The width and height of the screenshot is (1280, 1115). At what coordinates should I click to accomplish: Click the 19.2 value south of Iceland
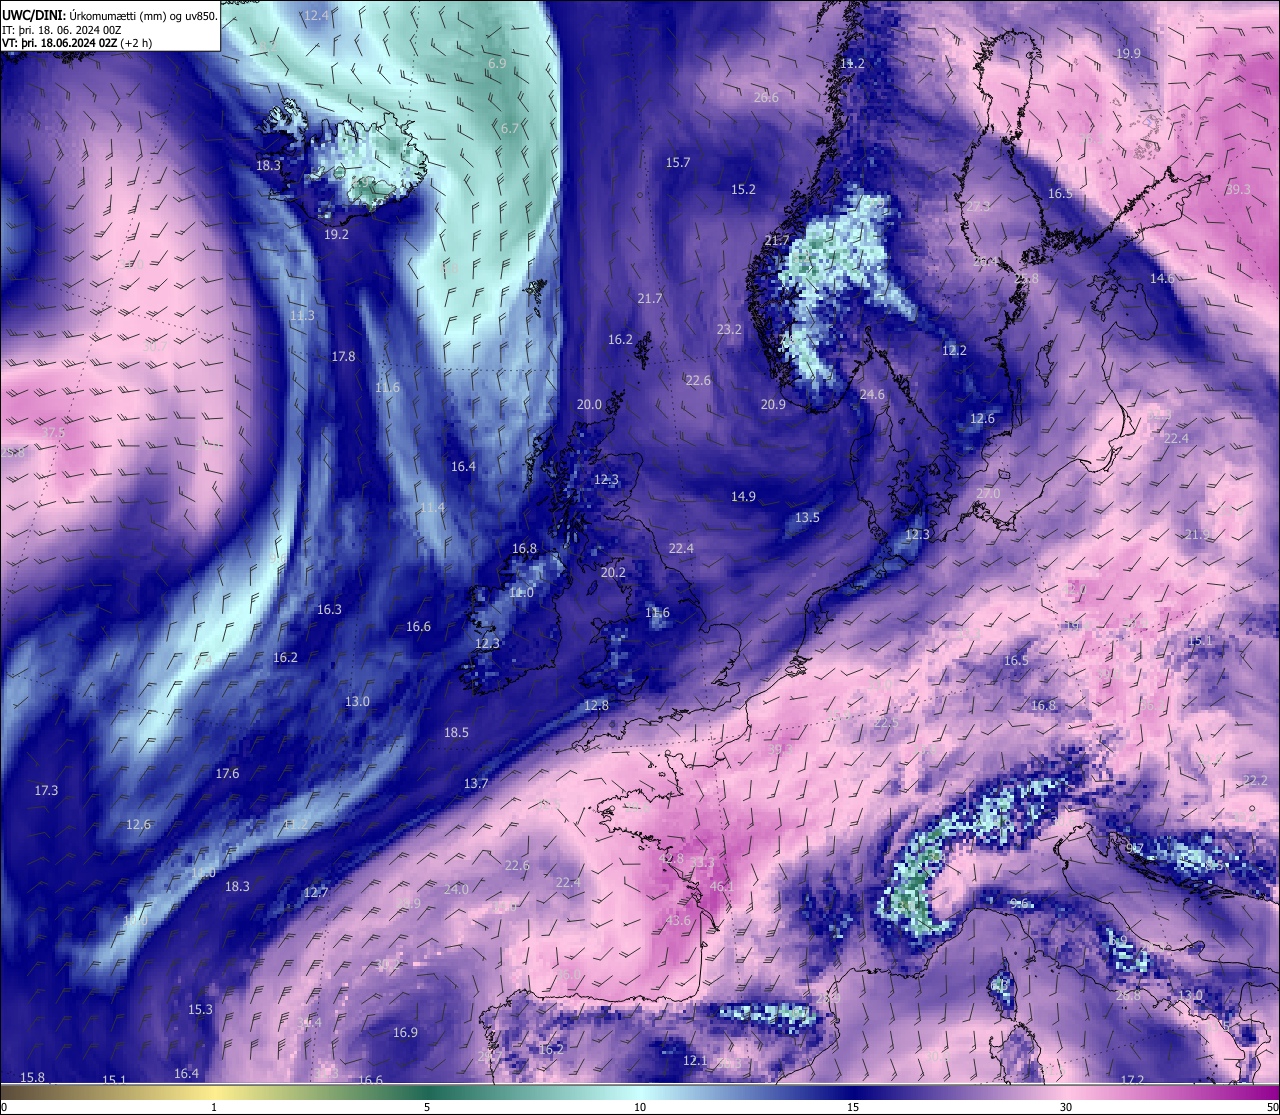336,234
